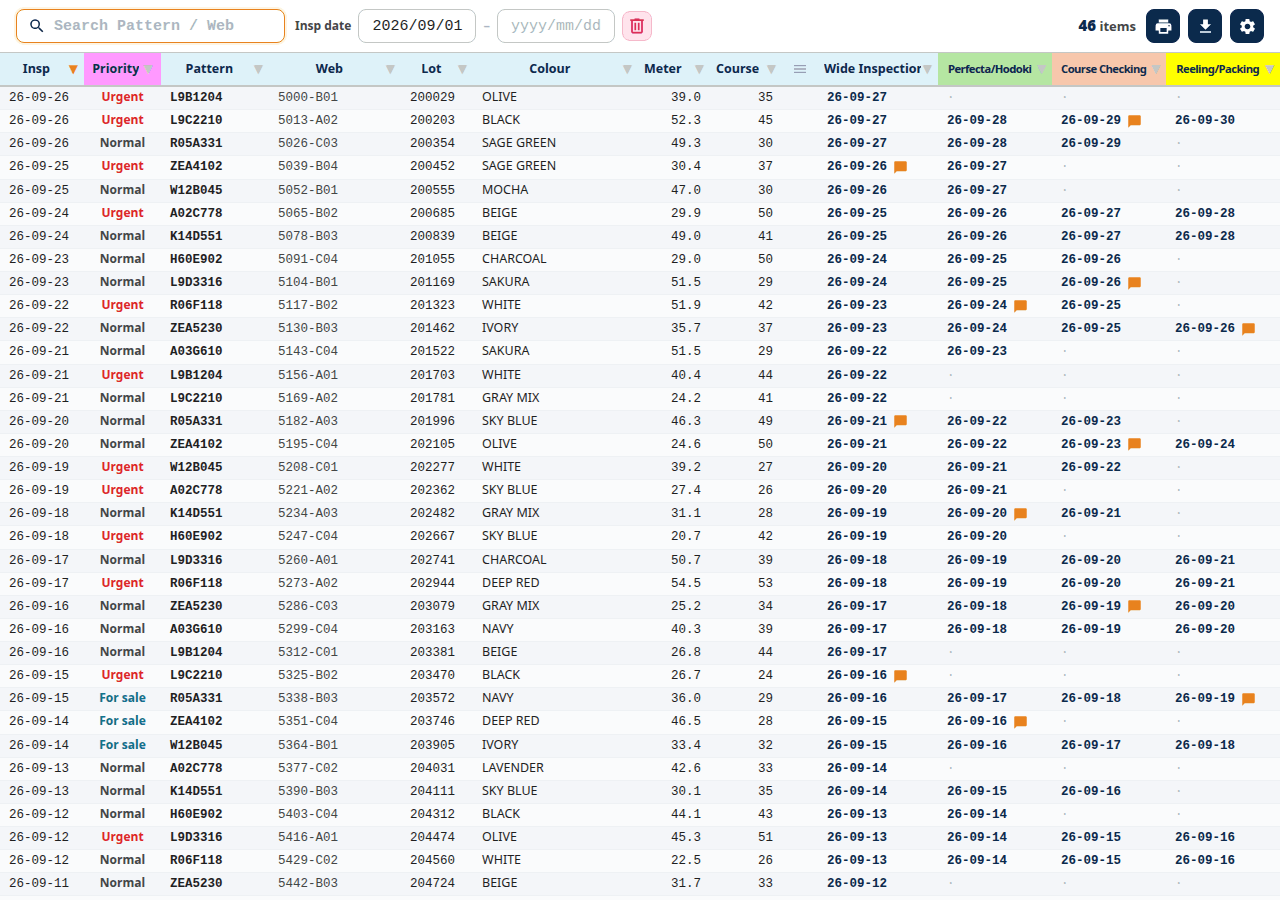Screen dimensions: 1280x900
Task: Open comment flag on lot 200203 Course Checking
Action: tap(1134, 121)
